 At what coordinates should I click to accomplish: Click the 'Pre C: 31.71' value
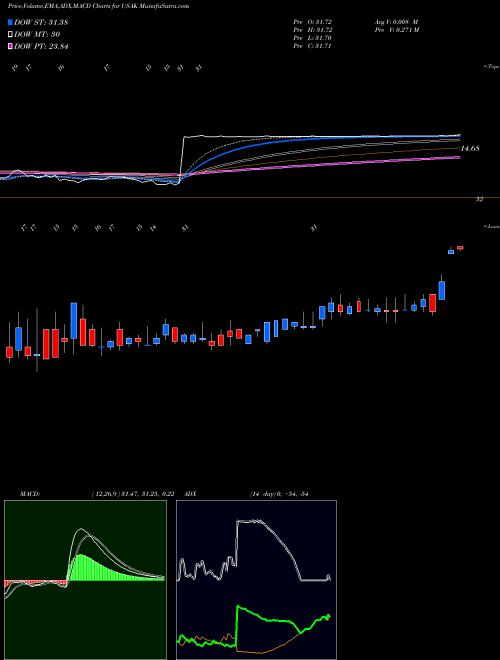tap(313, 46)
